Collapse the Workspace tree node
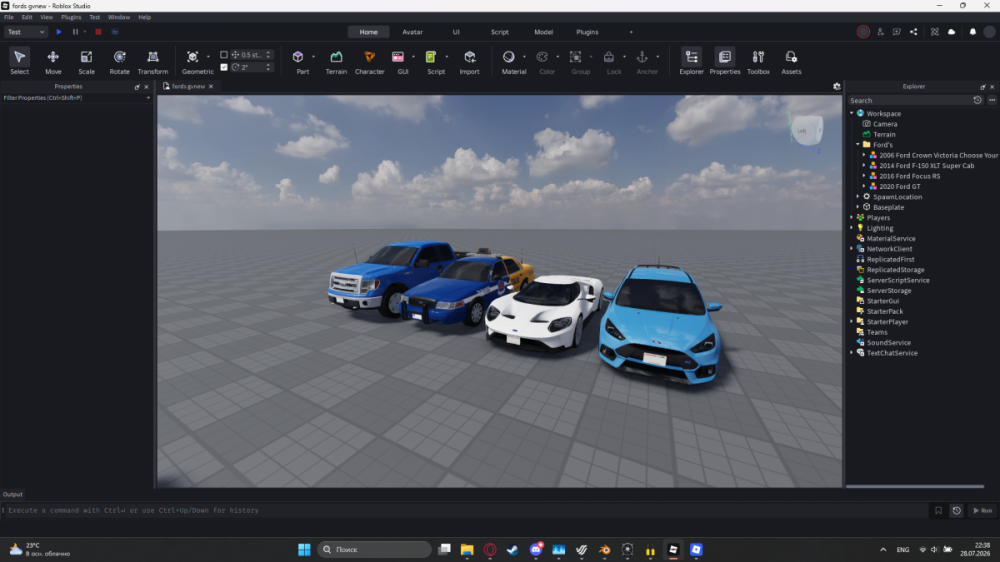 [851, 113]
